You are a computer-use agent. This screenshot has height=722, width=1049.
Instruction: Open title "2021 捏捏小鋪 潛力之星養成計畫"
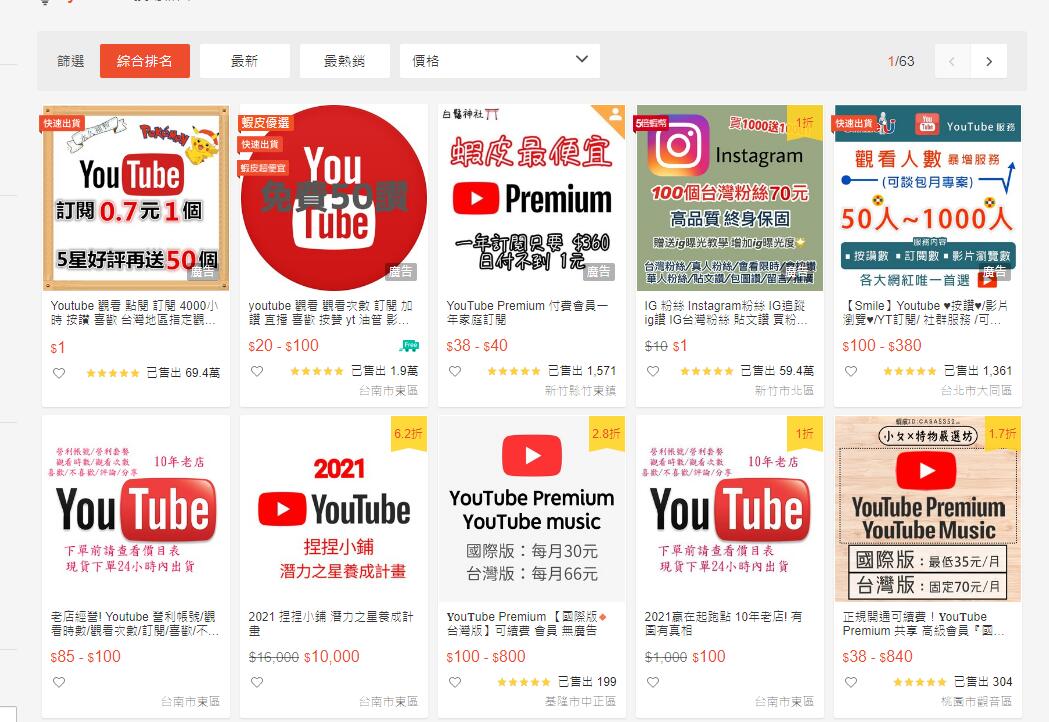[x=331, y=624]
